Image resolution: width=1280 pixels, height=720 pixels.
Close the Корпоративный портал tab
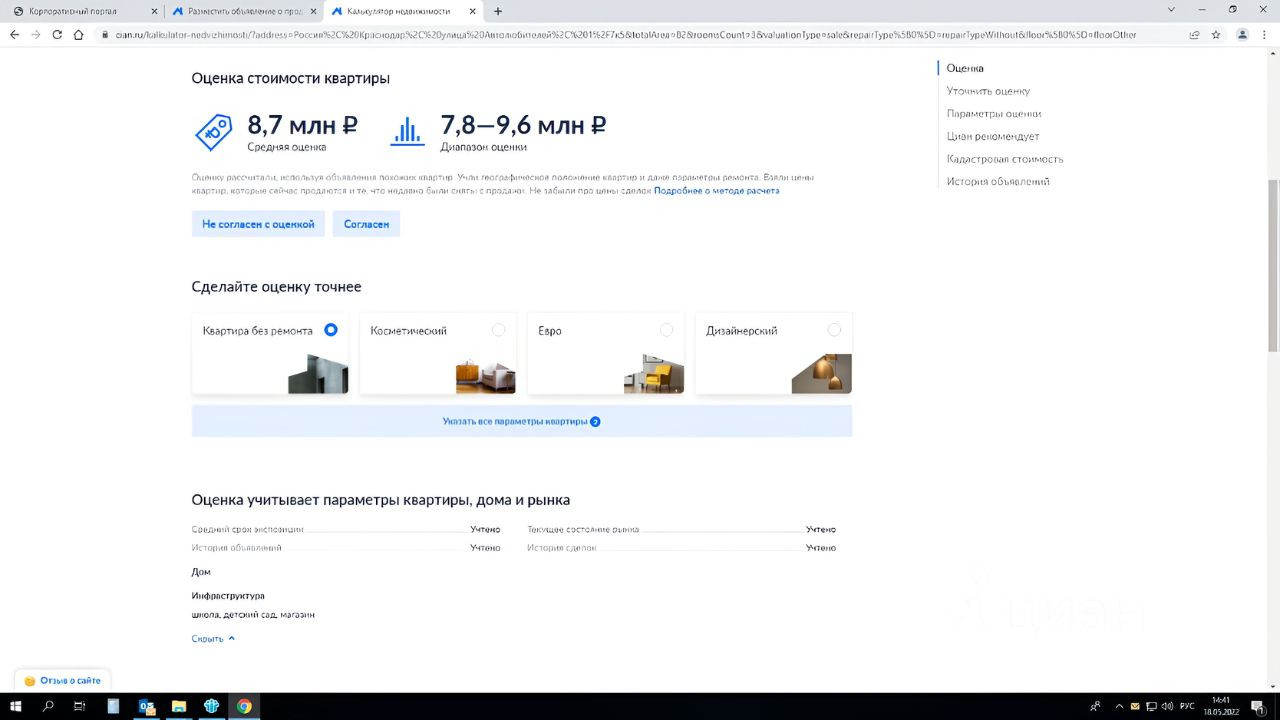click(x=153, y=11)
